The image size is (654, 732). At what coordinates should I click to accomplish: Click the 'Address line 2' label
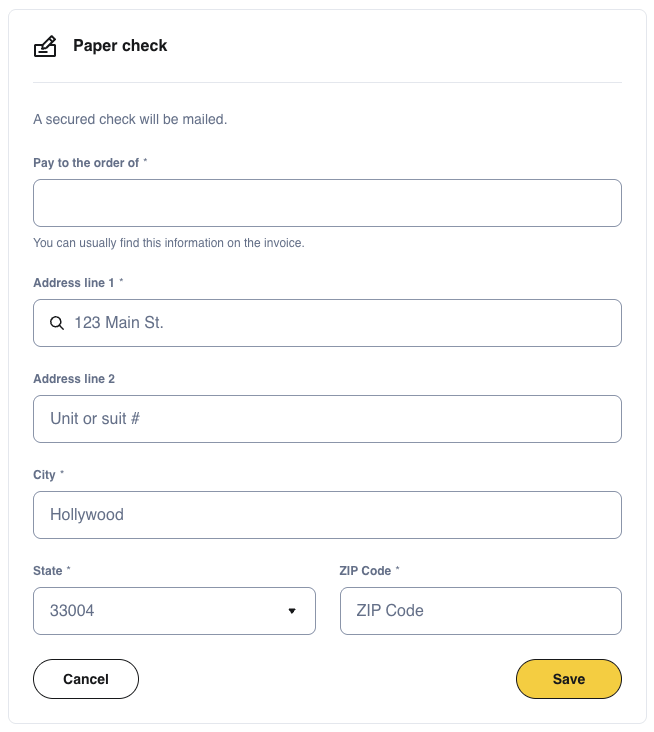[x=74, y=379]
